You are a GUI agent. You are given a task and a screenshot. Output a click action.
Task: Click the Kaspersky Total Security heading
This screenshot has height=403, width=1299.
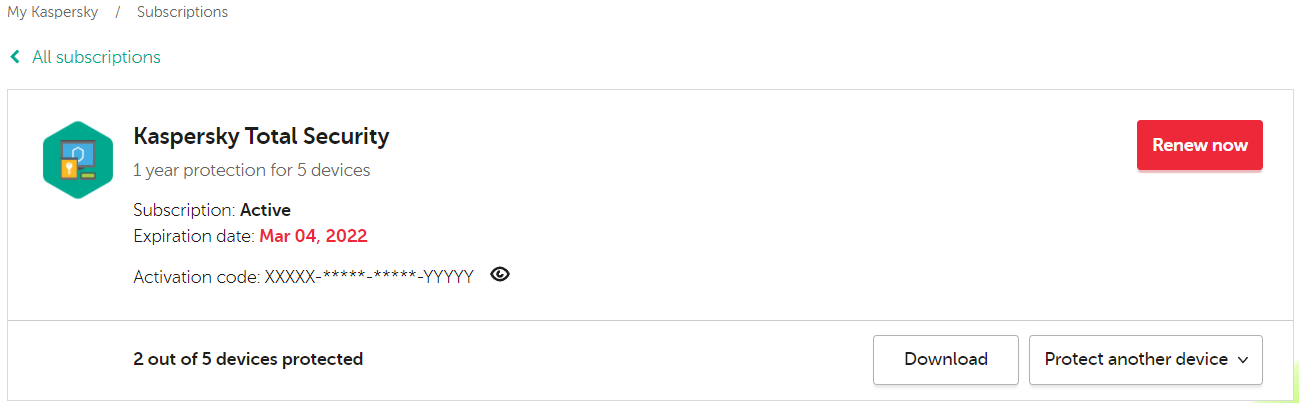pyautogui.click(x=261, y=136)
